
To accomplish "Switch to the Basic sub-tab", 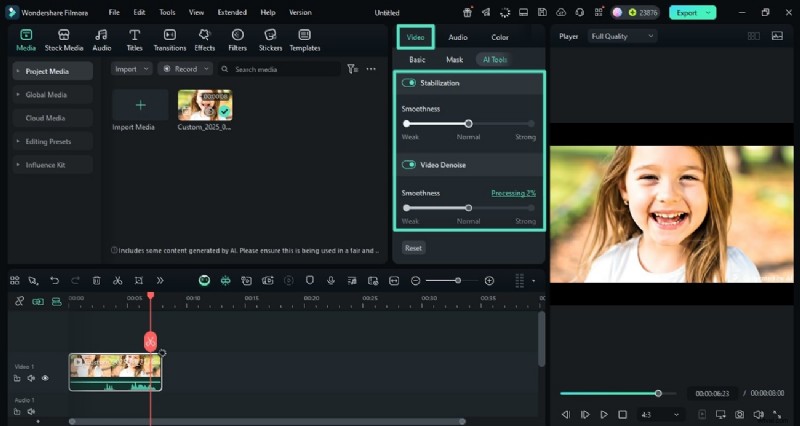I will [x=417, y=60].
